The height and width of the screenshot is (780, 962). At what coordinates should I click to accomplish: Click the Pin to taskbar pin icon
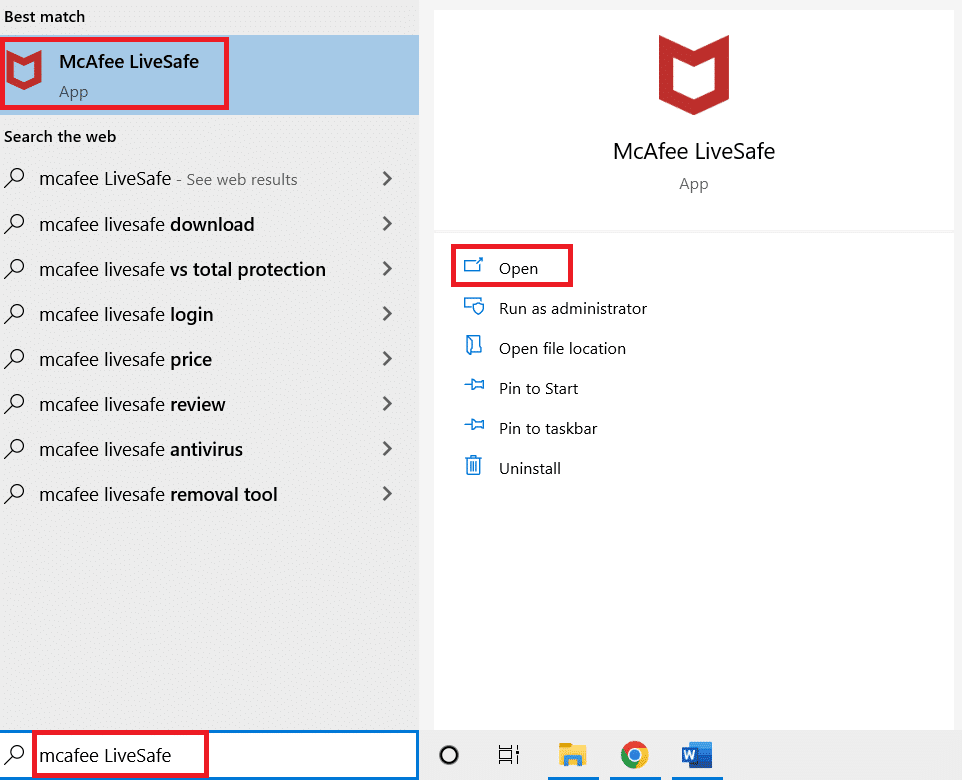[x=474, y=424]
